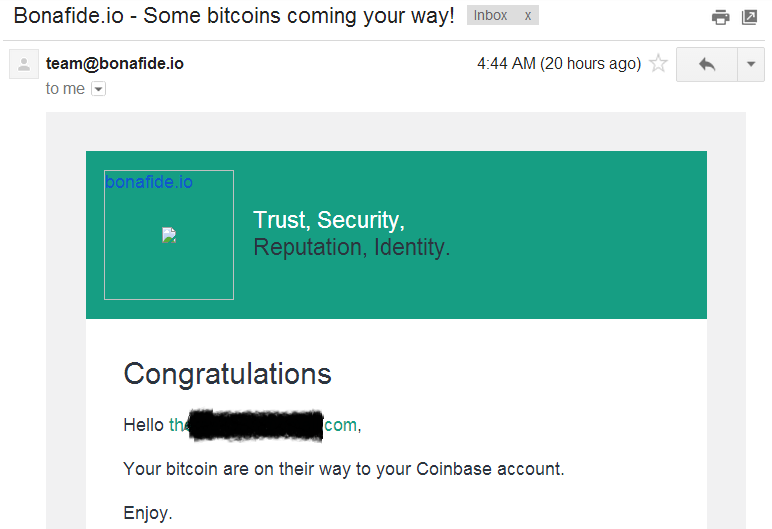Click the broken image icon in logo box
This screenshot has width=772, height=529.
point(169,235)
